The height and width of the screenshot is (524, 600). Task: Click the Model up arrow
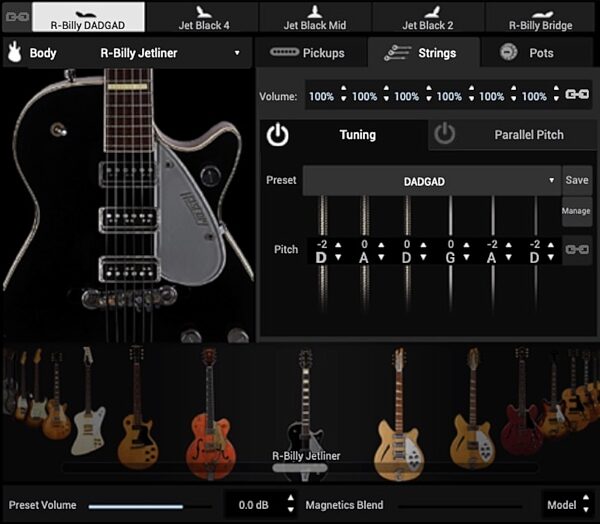586,497
